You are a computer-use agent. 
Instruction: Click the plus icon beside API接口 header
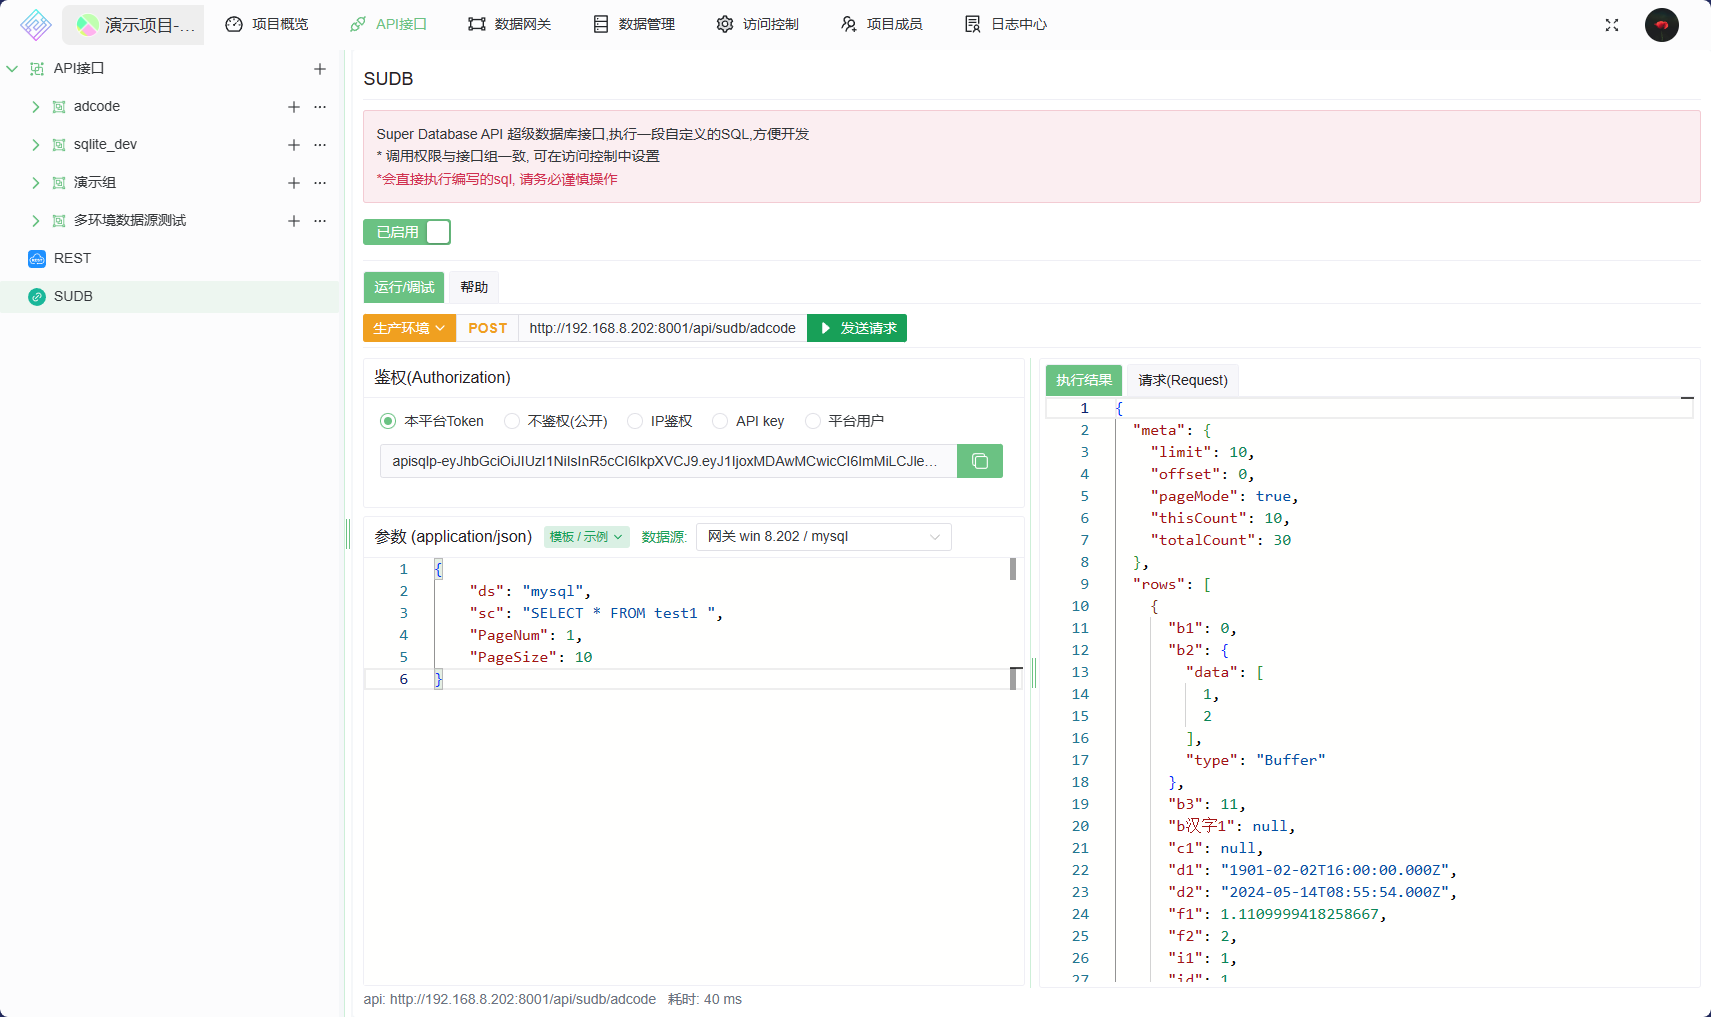320,69
